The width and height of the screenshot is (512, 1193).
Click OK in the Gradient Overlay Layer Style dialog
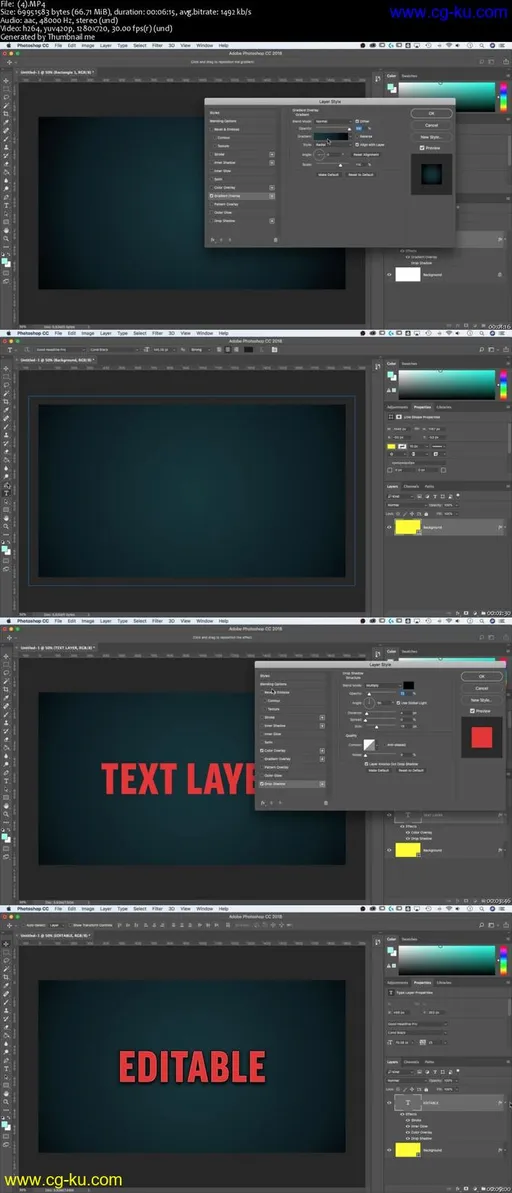(x=431, y=113)
